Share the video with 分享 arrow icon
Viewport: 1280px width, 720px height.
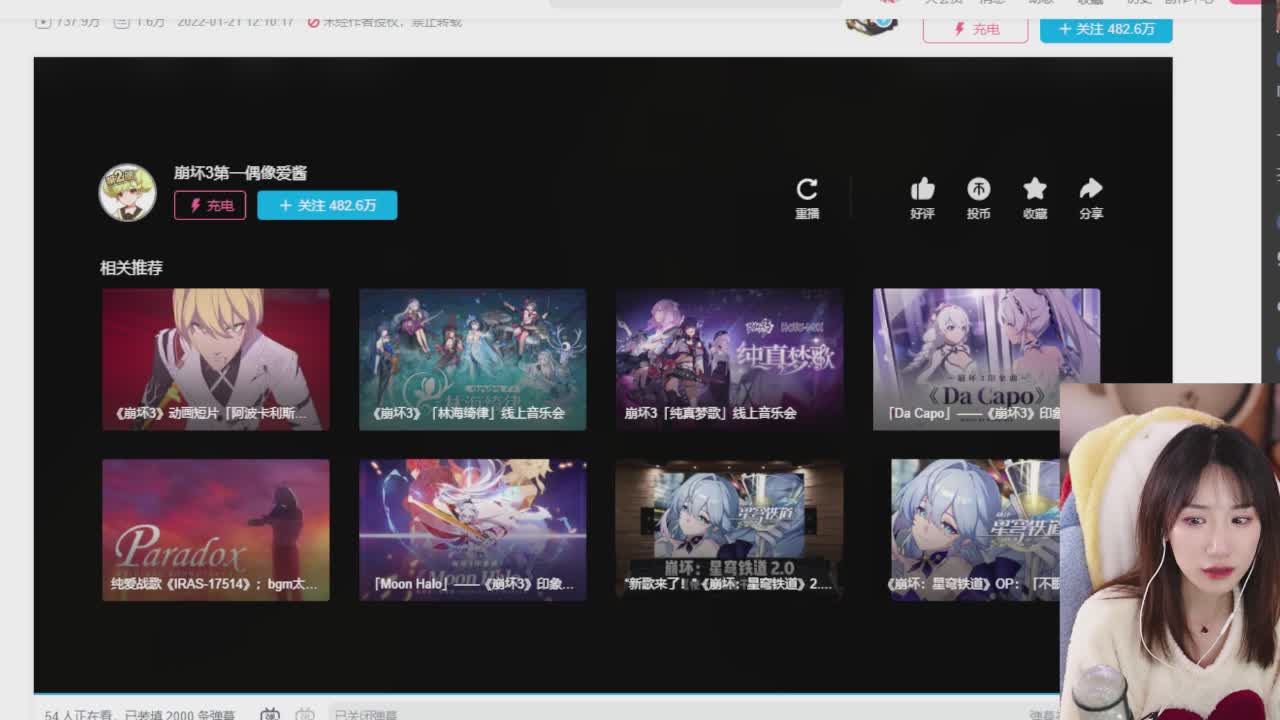tap(1091, 197)
